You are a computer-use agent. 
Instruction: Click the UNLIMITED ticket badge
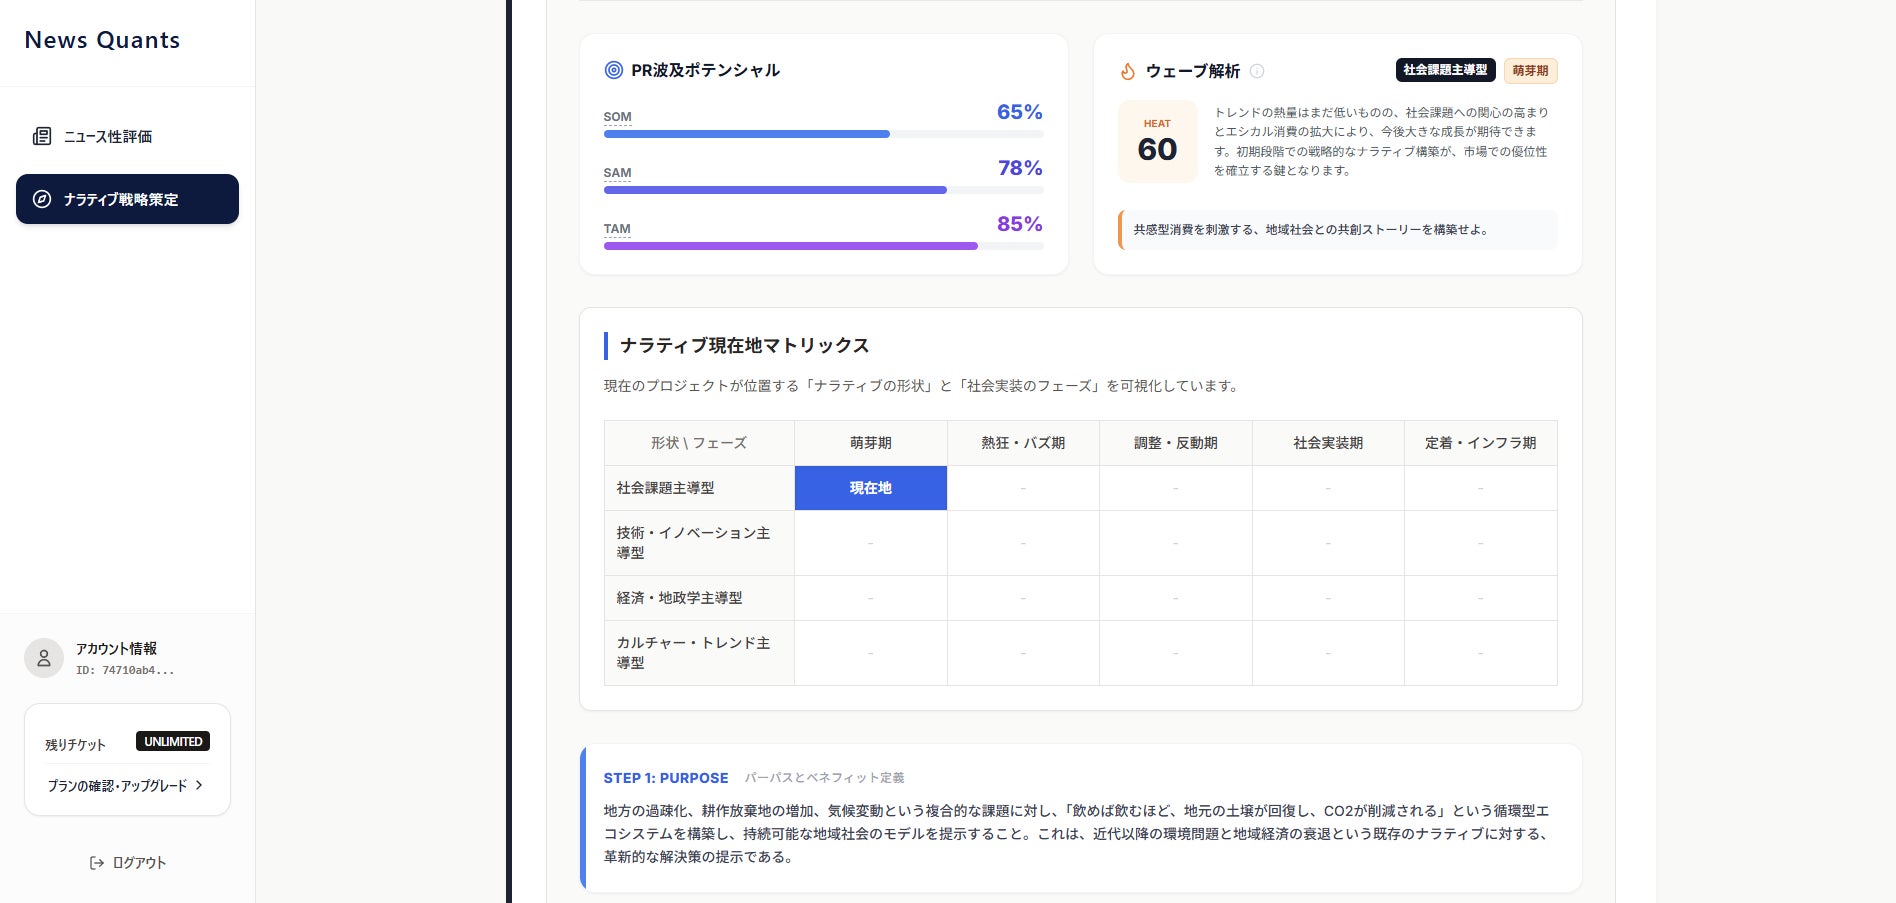[x=173, y=742]
